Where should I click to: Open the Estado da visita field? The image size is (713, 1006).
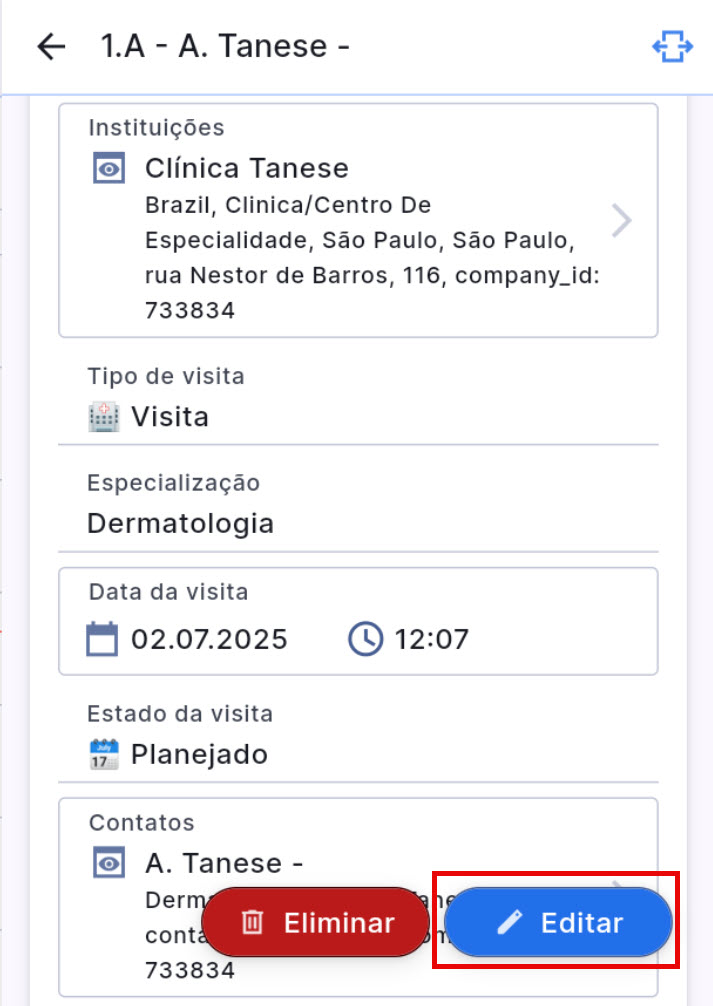tap(199, 754)
